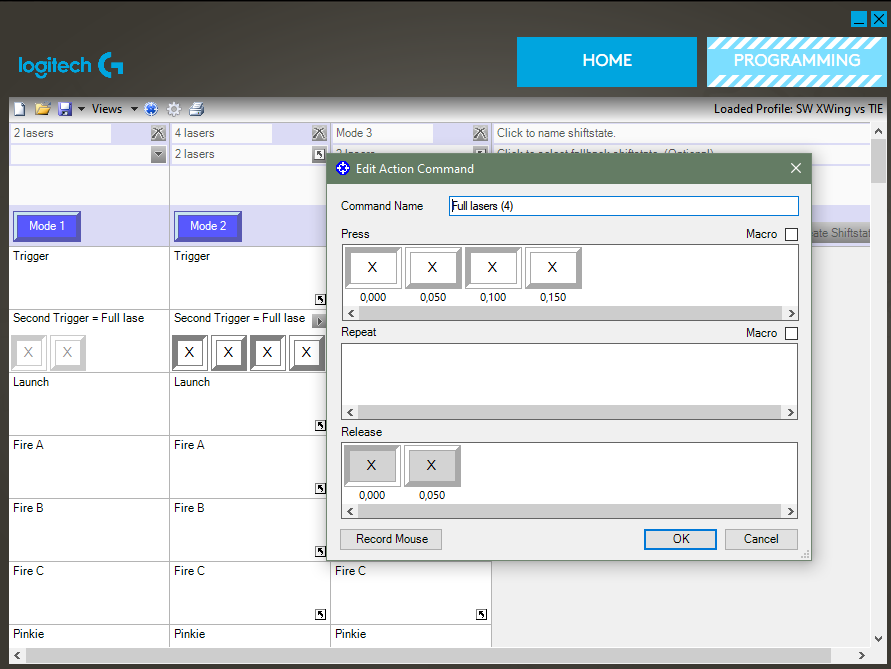This screenshot has height=669, width=891.
Task: Delete the 2 lasers shiftstate column
Action: coord(158,134)
